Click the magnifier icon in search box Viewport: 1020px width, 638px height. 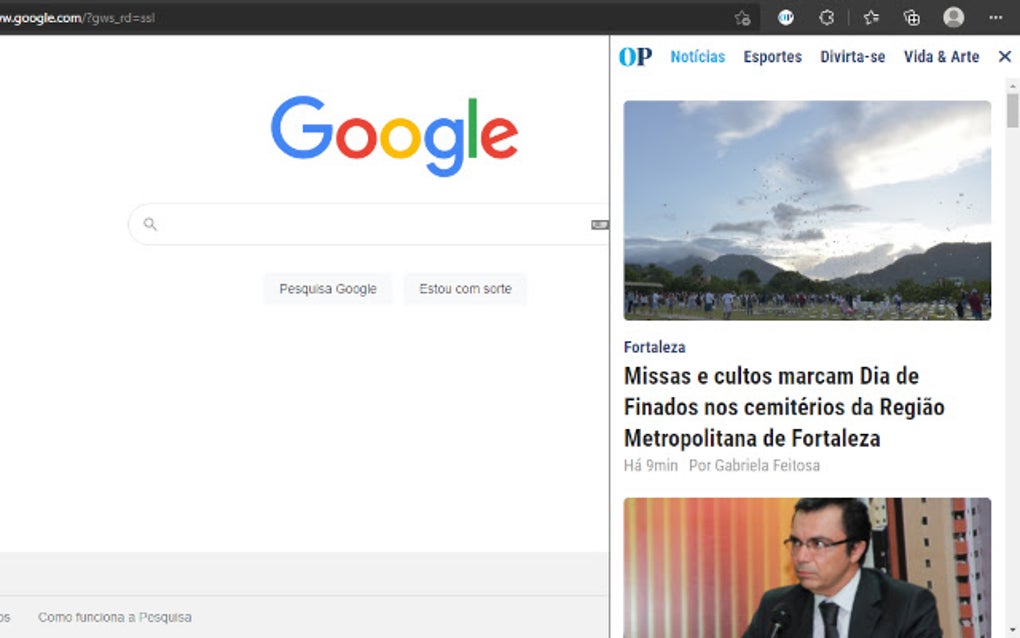(150, 224)
